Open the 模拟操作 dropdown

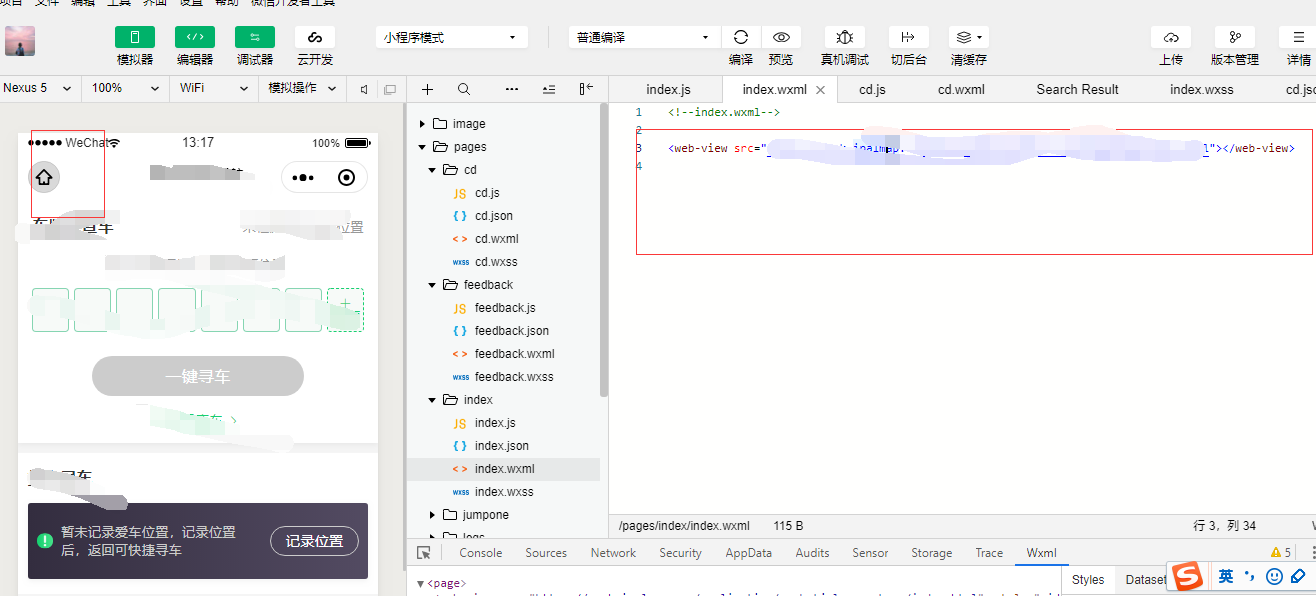pos(301,88)
